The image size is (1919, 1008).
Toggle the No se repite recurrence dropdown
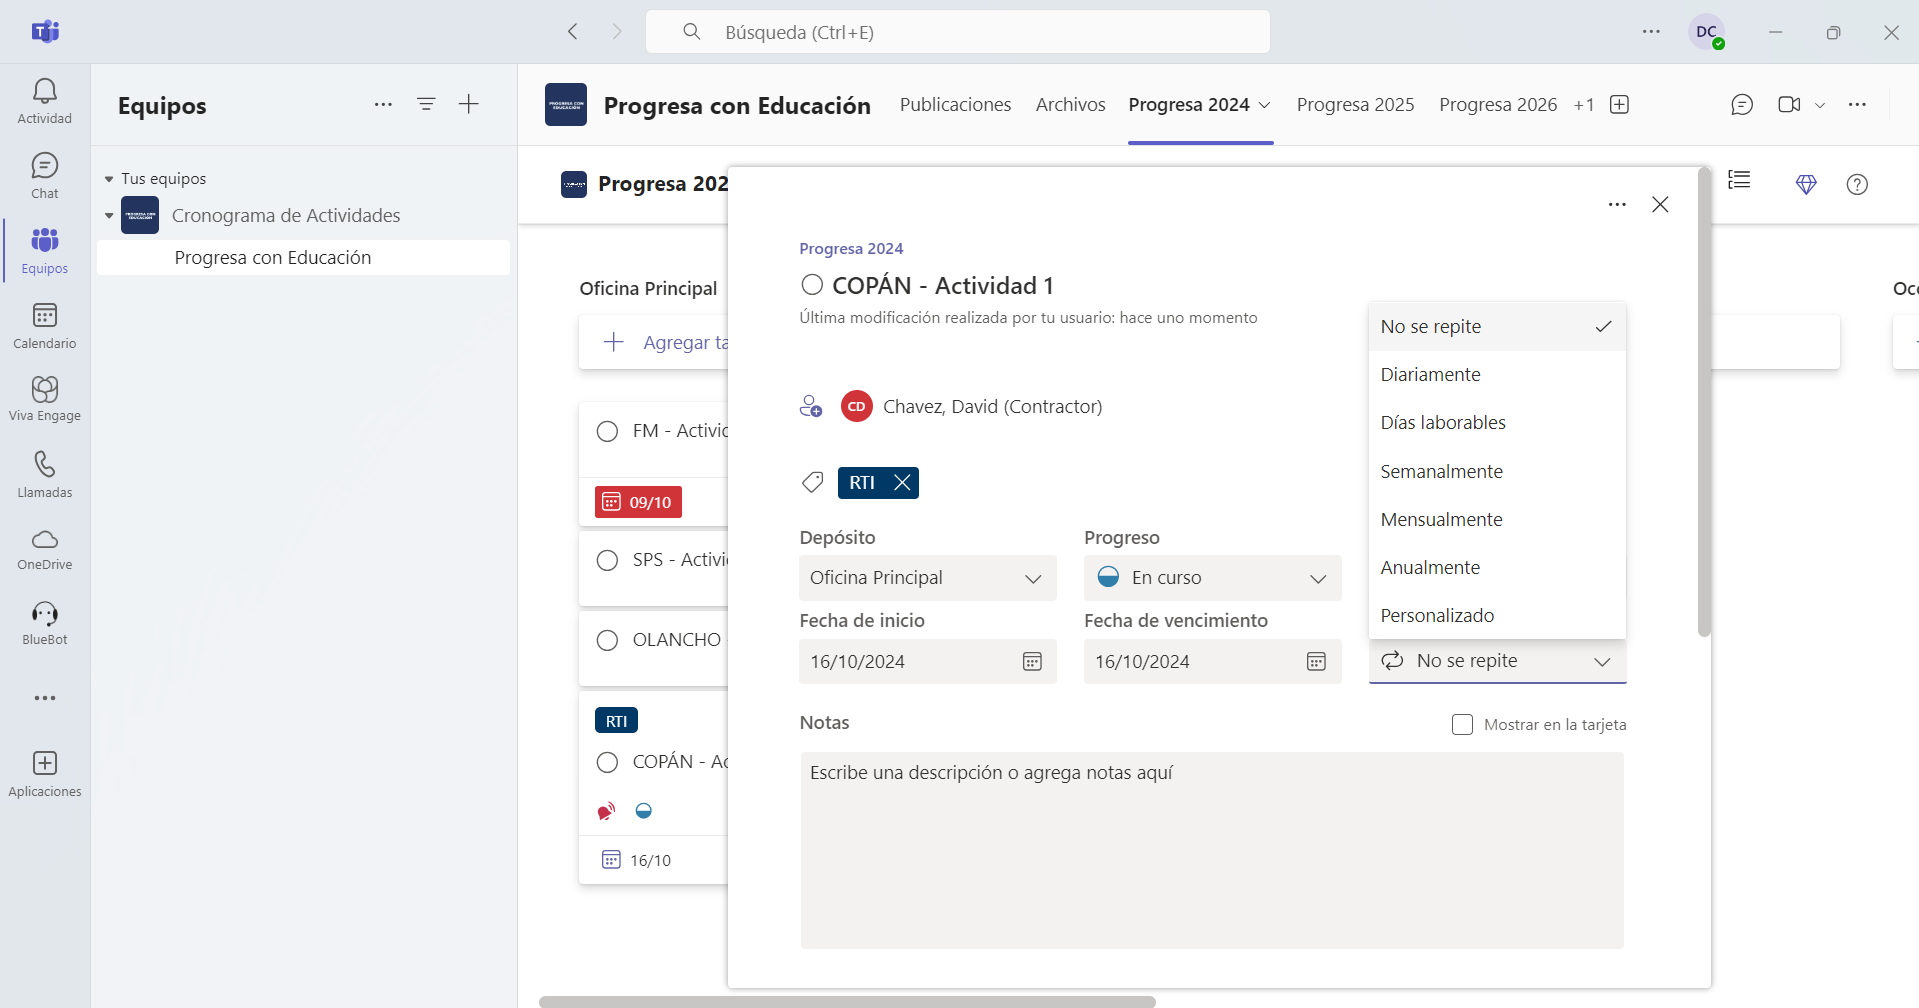point(1497,661)
